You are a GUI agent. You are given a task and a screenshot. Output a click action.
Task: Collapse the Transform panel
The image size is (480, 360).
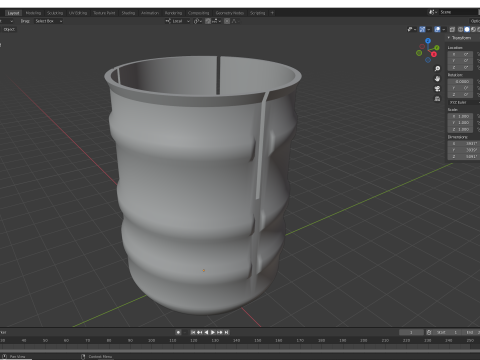[449, 38]
